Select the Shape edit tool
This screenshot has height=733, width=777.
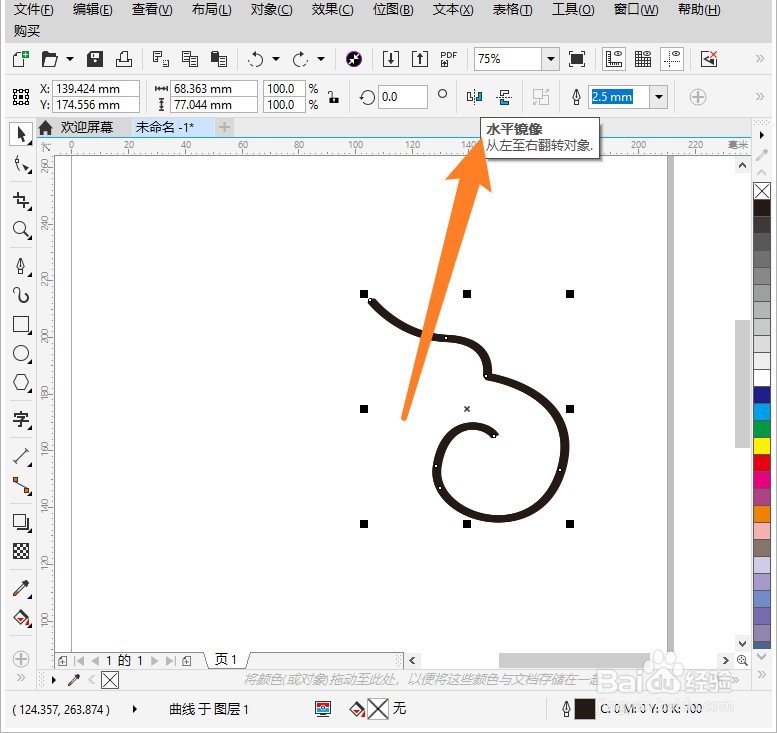point(22,165)
